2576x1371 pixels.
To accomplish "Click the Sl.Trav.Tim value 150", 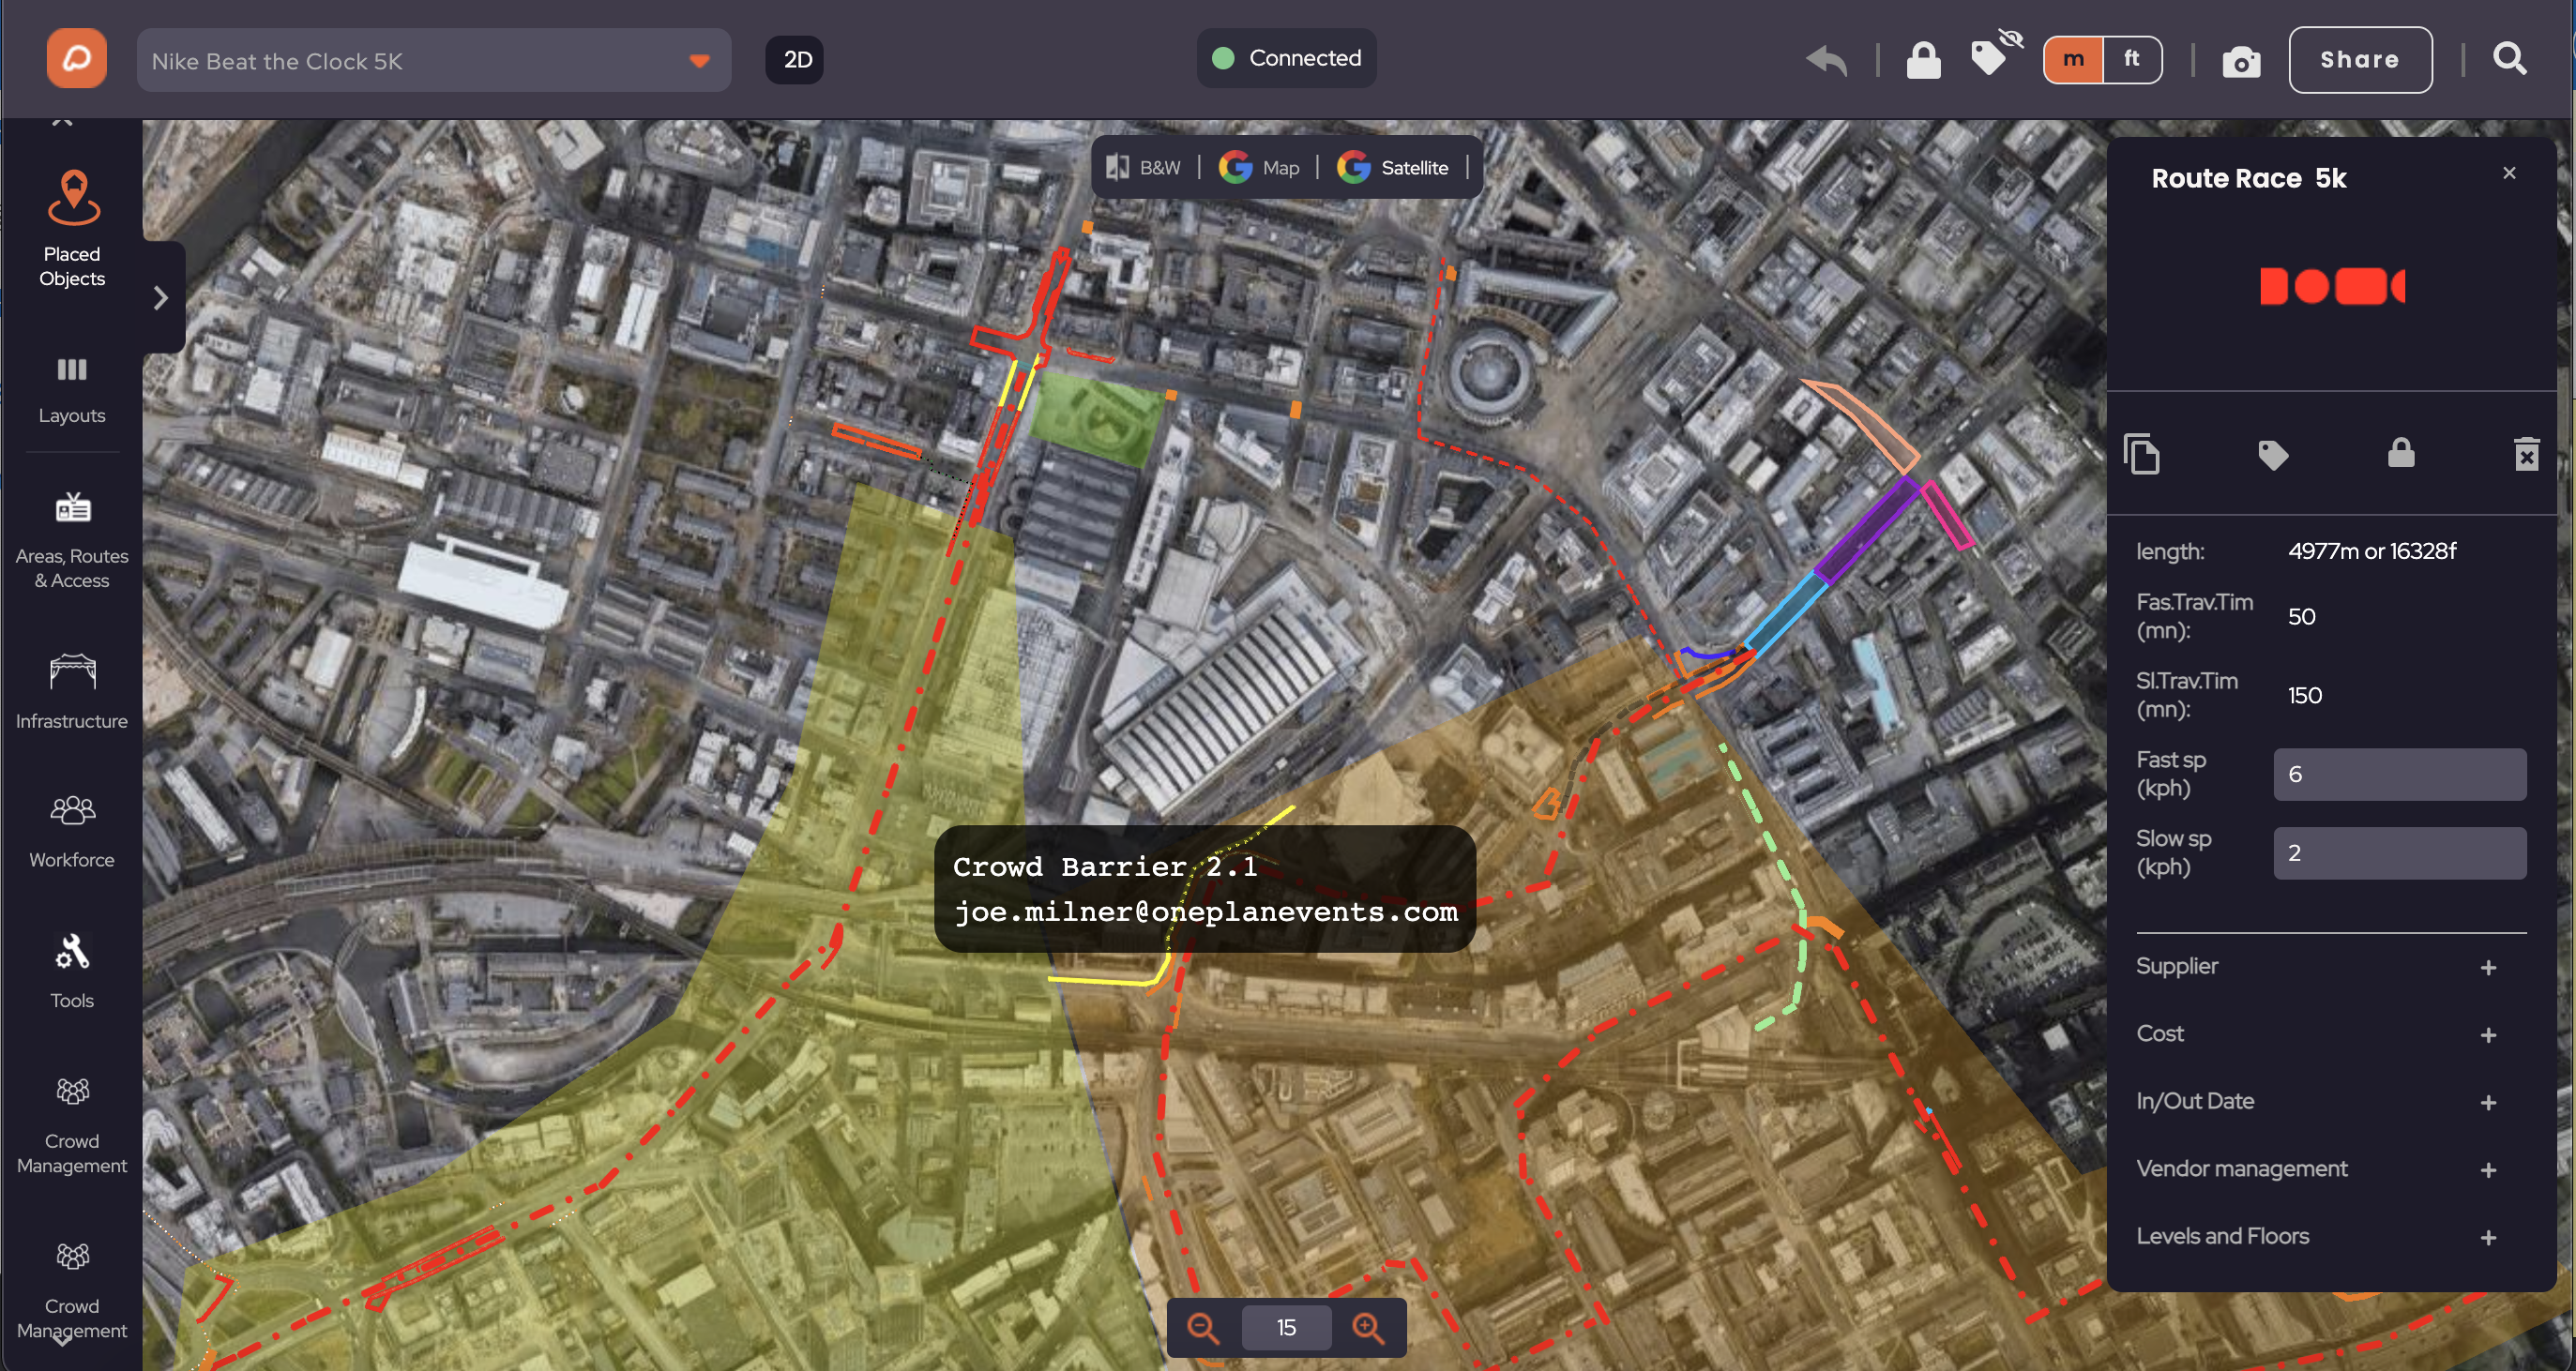I will tap(2304, 696).
